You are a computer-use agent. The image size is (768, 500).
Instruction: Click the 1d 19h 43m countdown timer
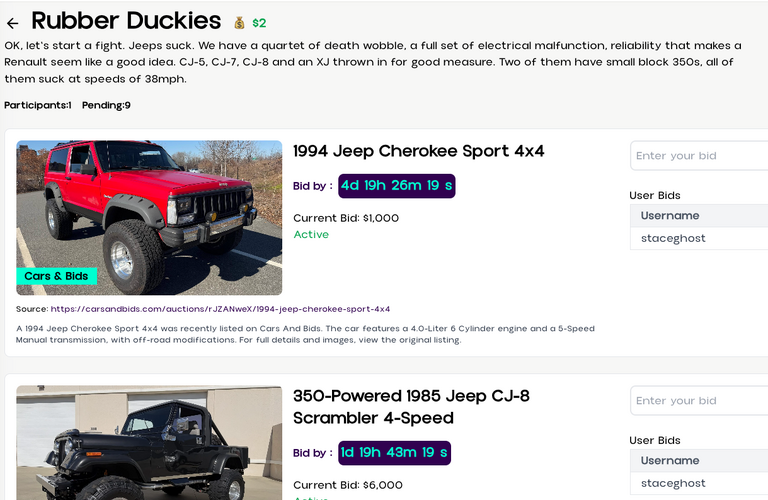394,453
